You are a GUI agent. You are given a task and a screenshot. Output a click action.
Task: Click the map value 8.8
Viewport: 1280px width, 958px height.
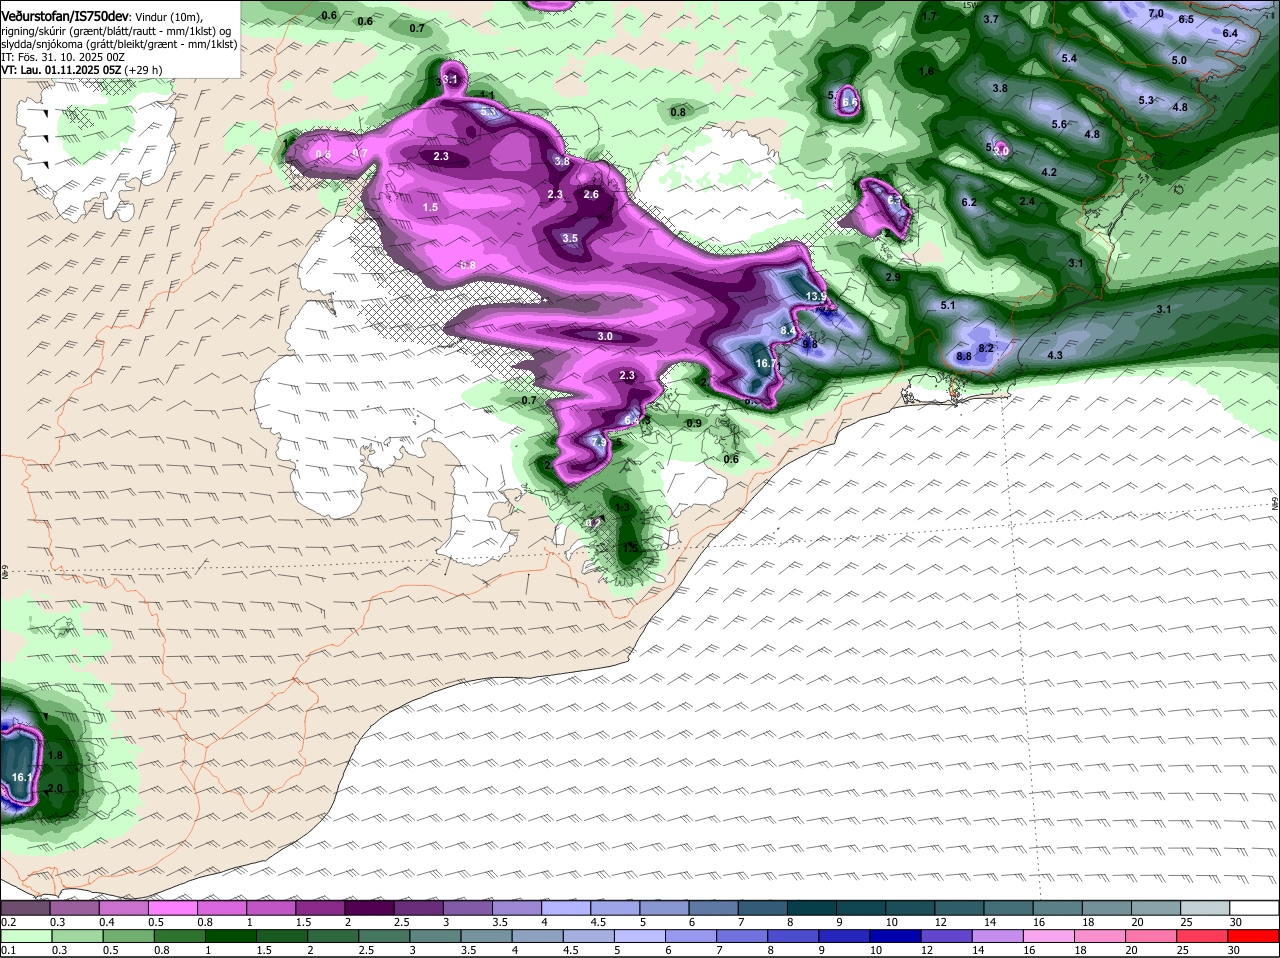964,356
